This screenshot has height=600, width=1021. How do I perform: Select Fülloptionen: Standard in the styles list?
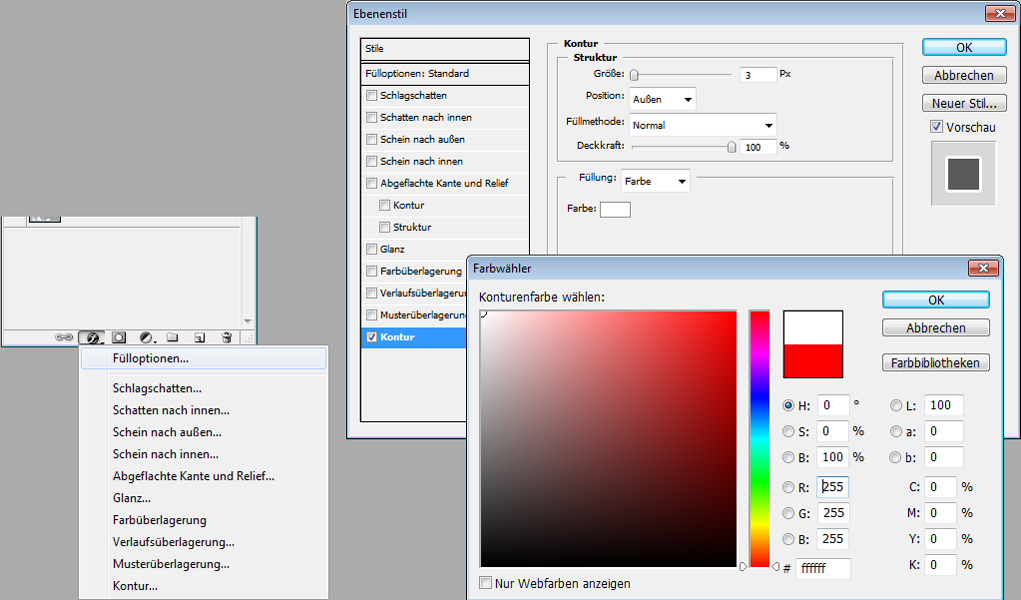pos(445,74)
